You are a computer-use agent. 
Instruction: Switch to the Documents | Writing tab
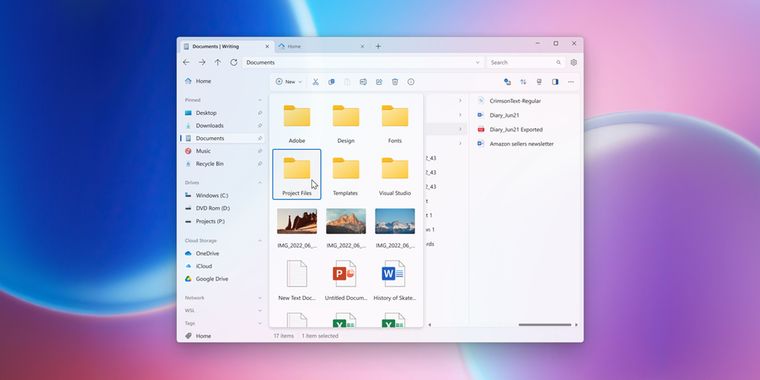click(227, 47)
